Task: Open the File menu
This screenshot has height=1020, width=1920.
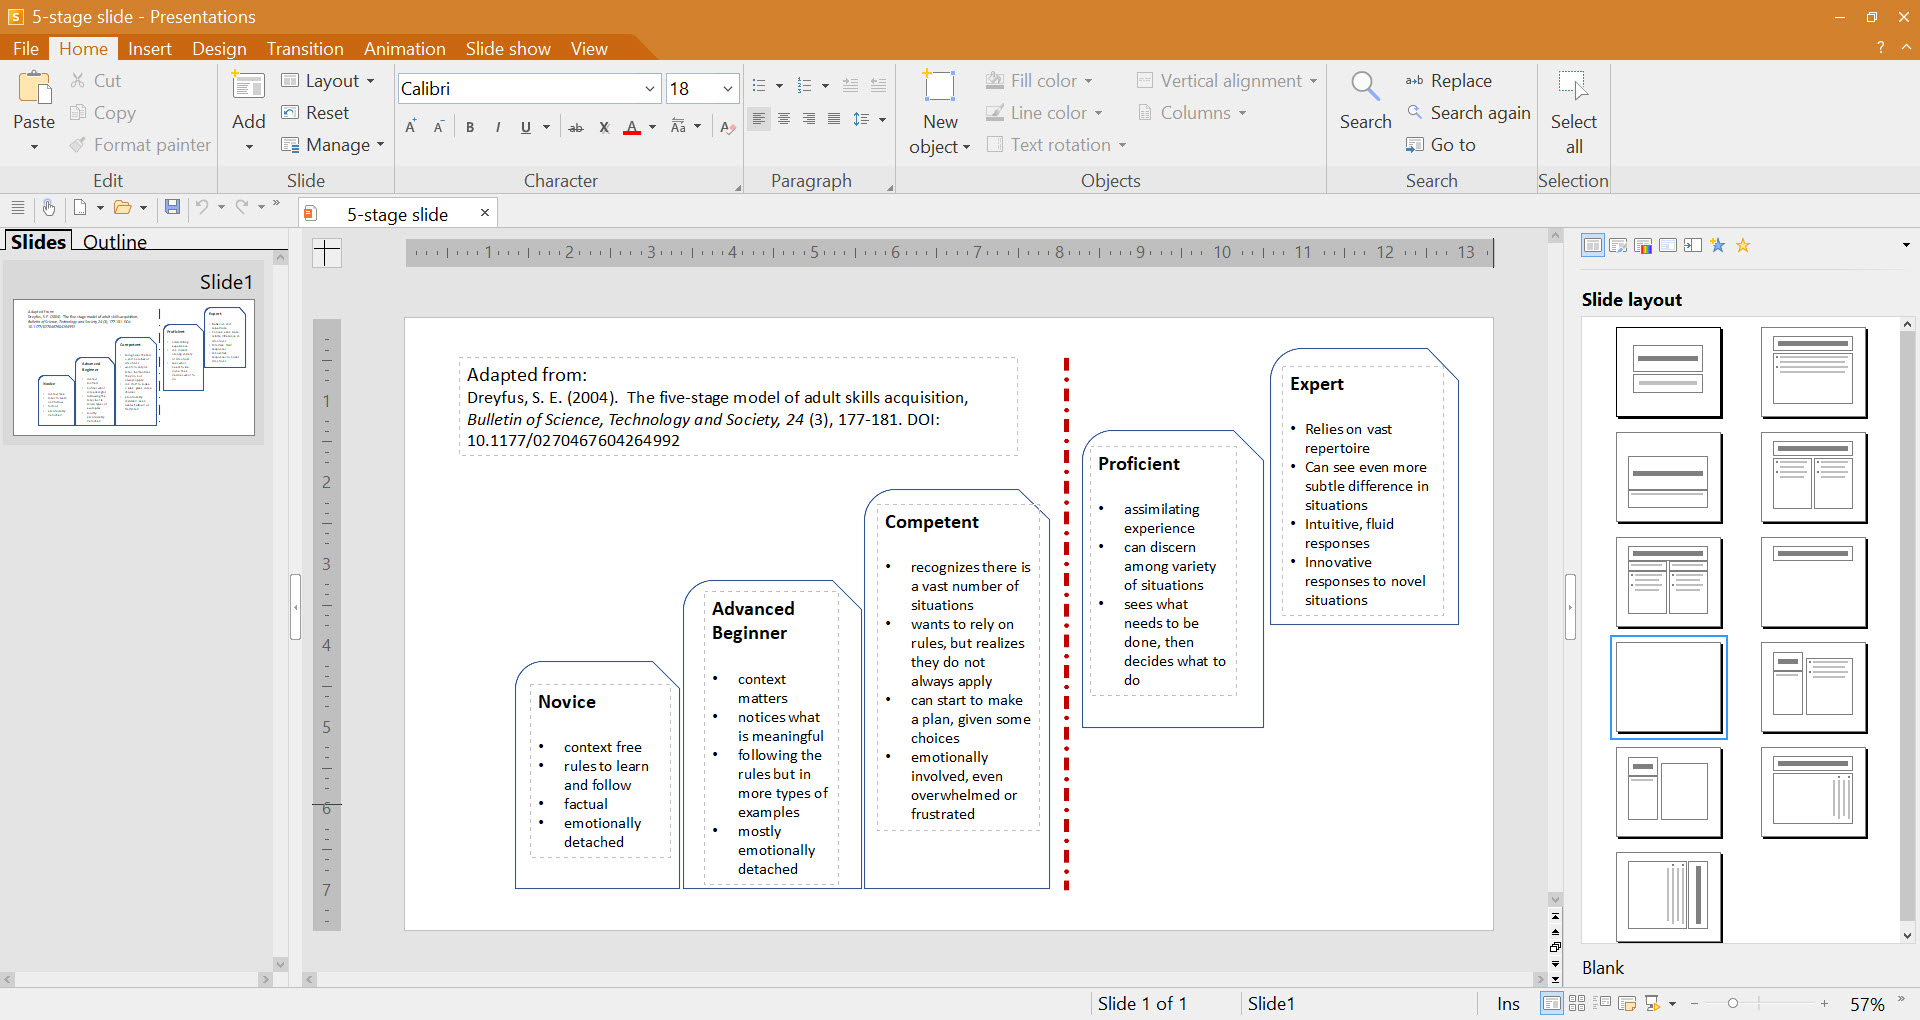Action: pos(26,48)
